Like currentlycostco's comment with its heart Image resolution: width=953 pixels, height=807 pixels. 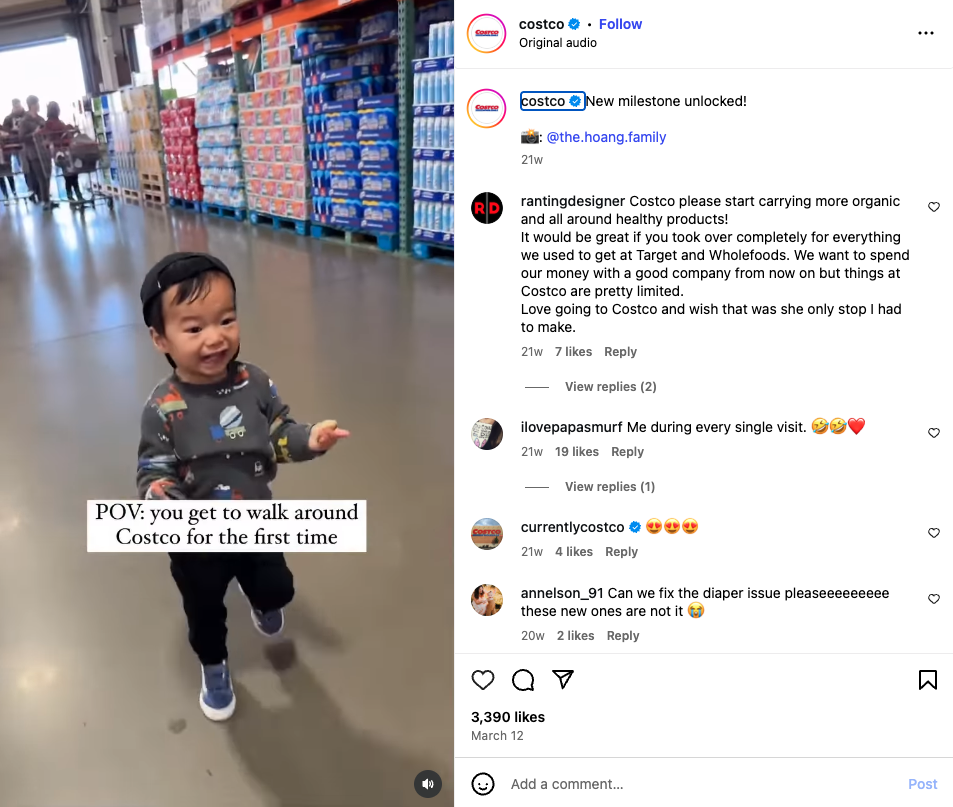934,533
